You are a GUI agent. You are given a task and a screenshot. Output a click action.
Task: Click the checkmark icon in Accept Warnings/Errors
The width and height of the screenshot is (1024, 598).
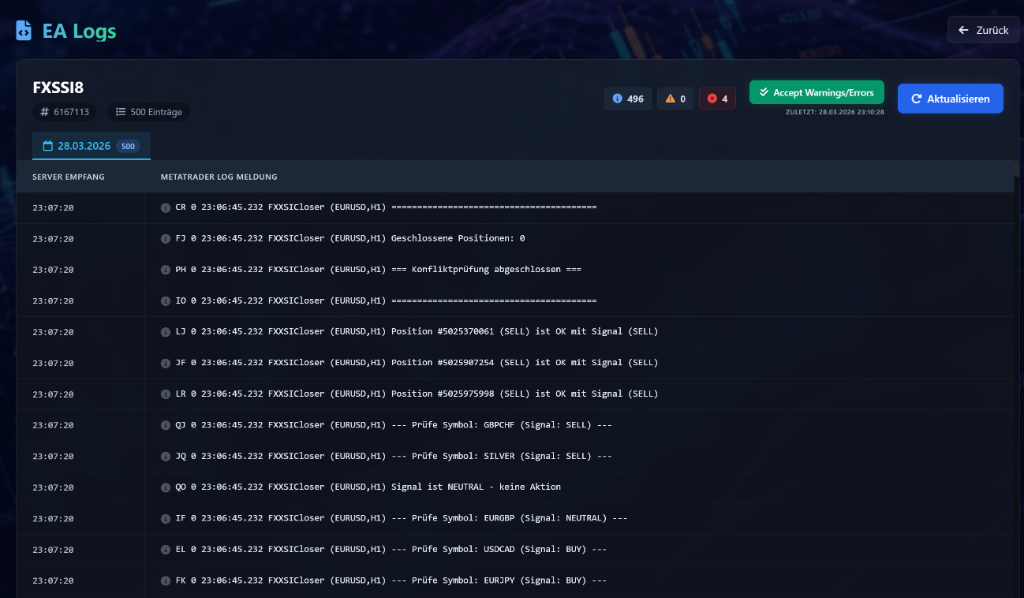766,90
